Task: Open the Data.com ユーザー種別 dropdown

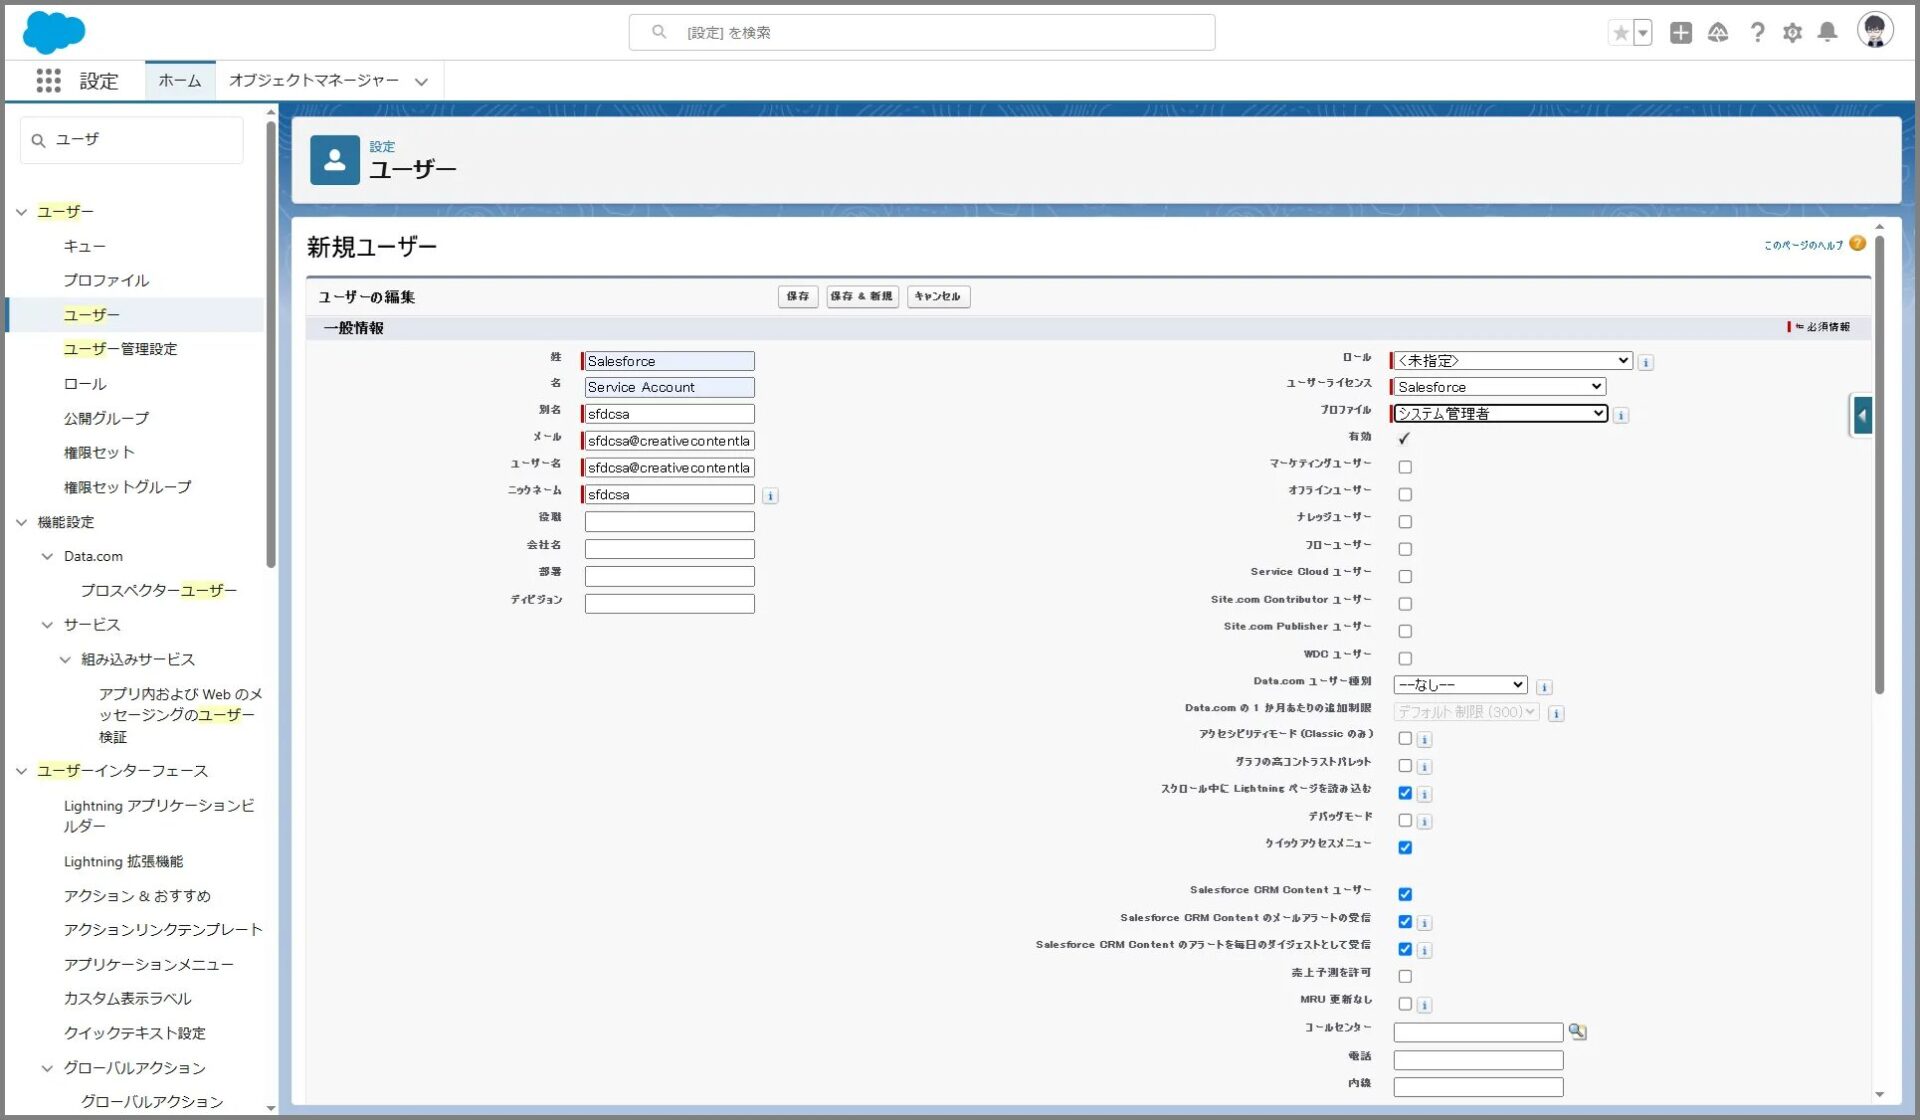Action: coord(1460,685)
